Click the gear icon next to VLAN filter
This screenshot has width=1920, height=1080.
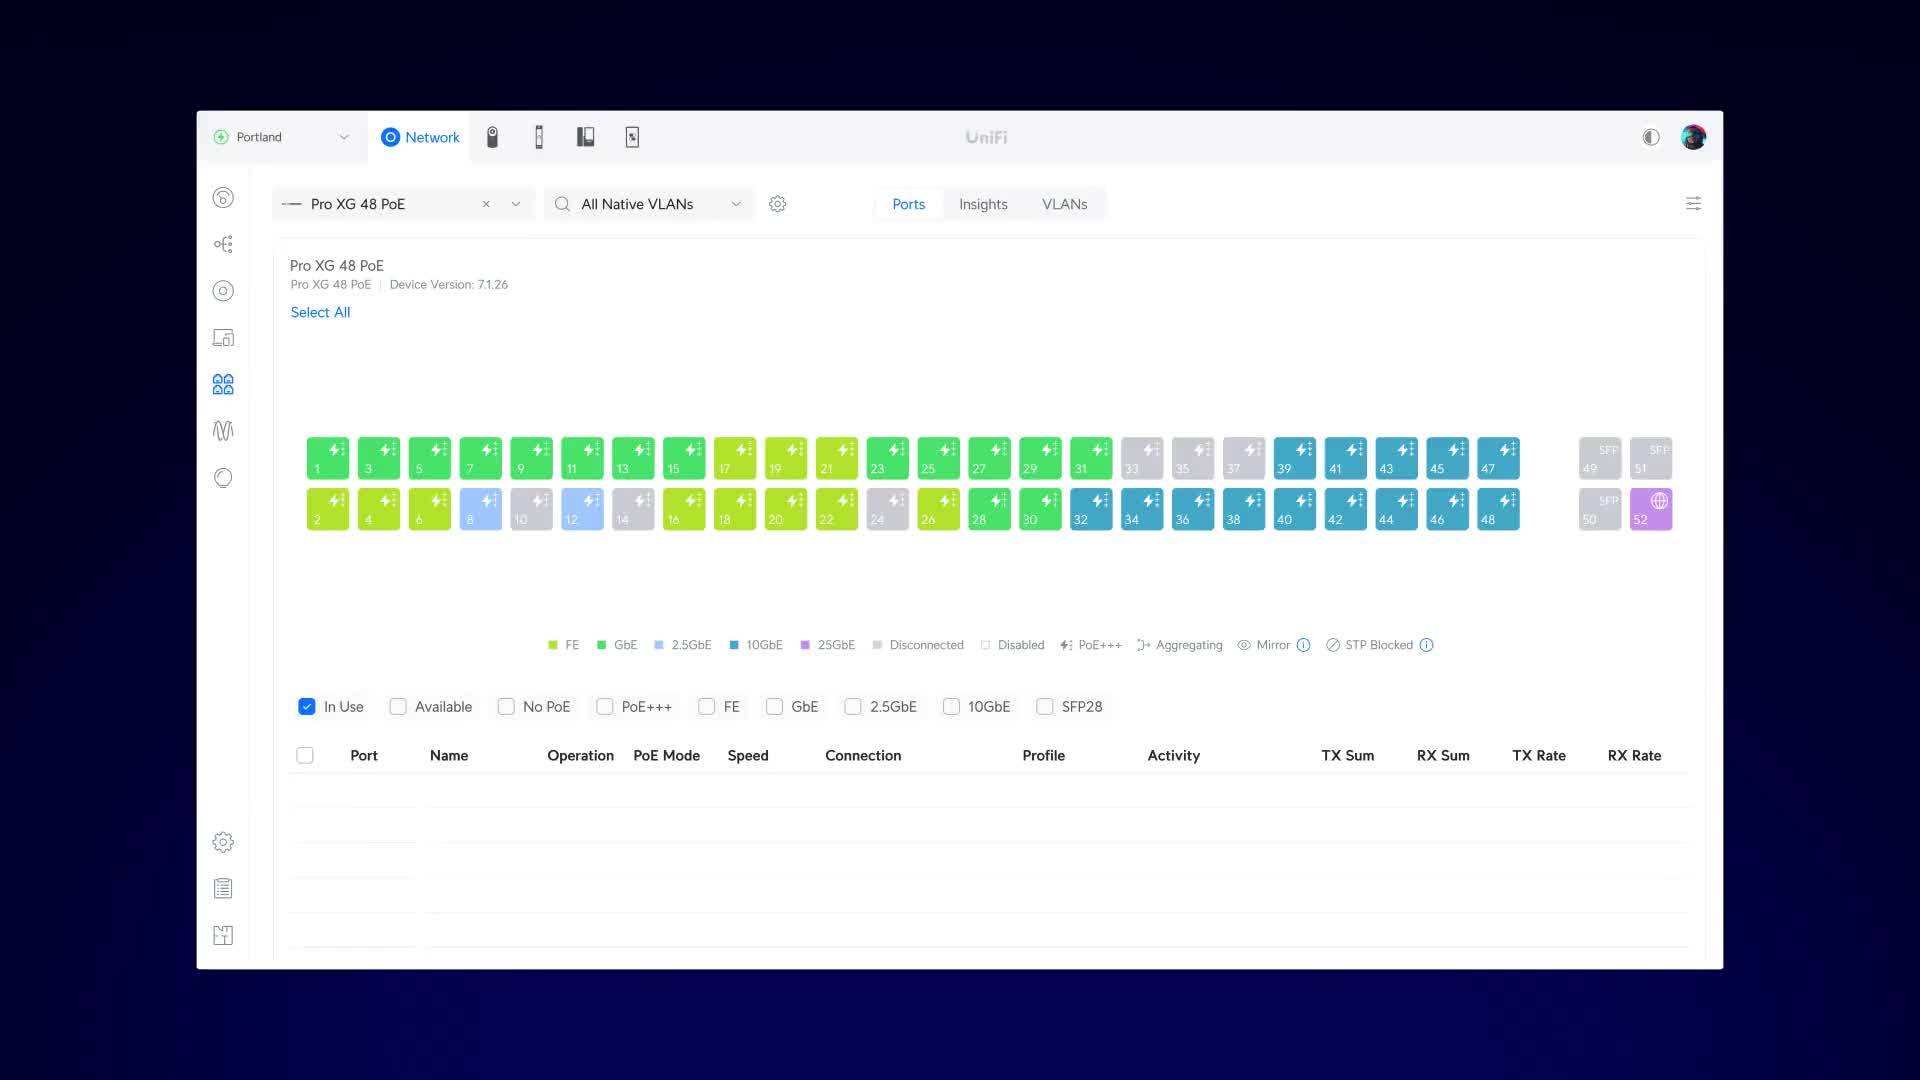777,204
